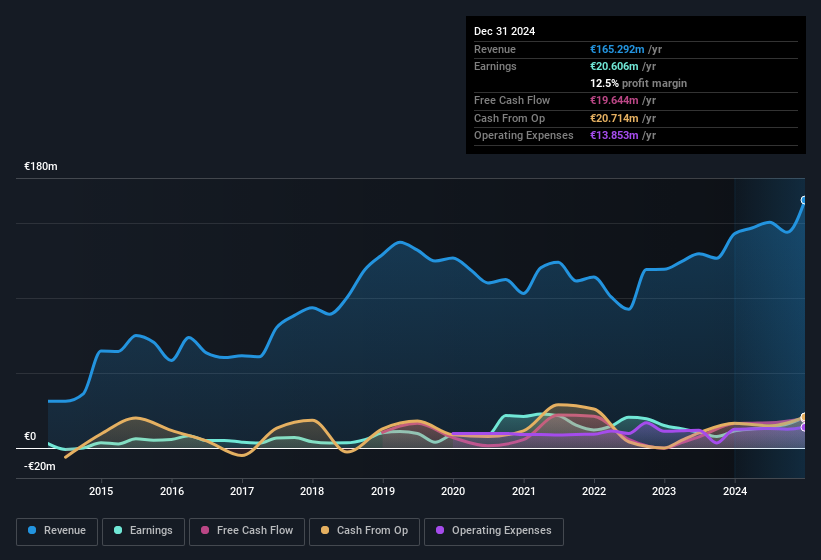Toggle the Cash From Op legend button
The height and width of the screenshot is (560, 821).
click(364, 531)
